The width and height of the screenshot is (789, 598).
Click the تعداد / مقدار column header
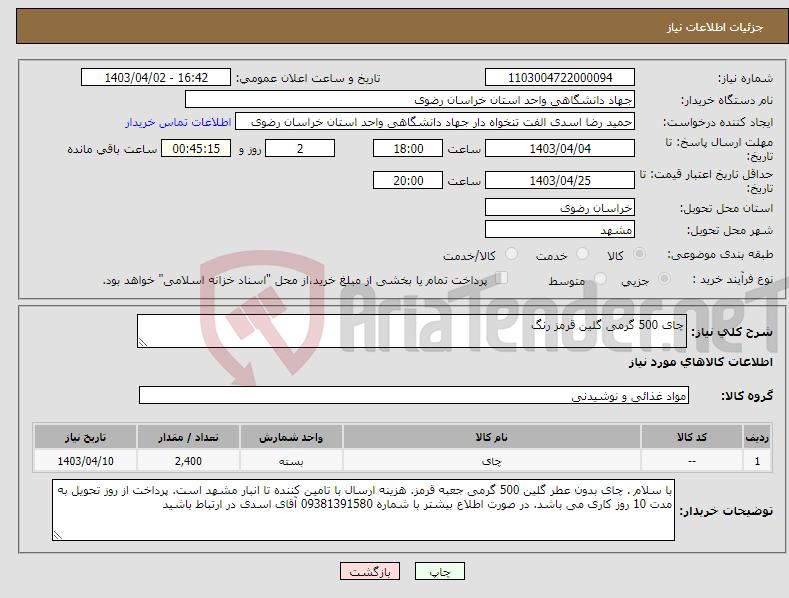point(188,437)
